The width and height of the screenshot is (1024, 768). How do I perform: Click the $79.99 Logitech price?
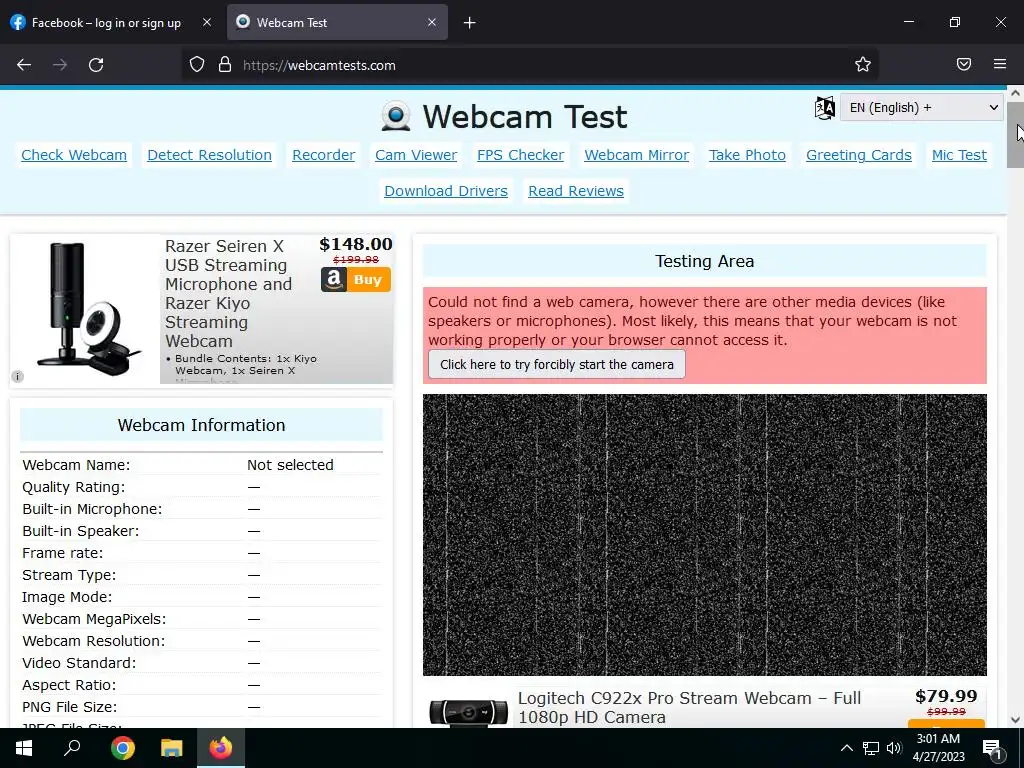click(946, 696)
